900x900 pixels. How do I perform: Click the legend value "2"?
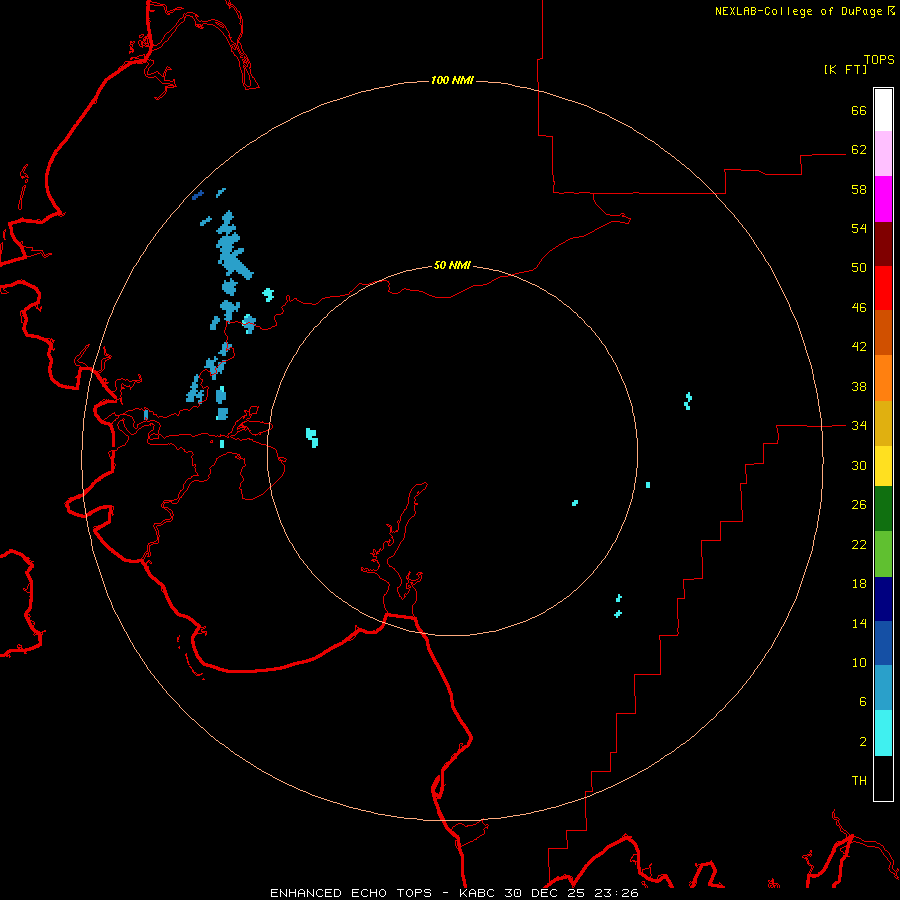pyautogui.click(x=863, y=741)
